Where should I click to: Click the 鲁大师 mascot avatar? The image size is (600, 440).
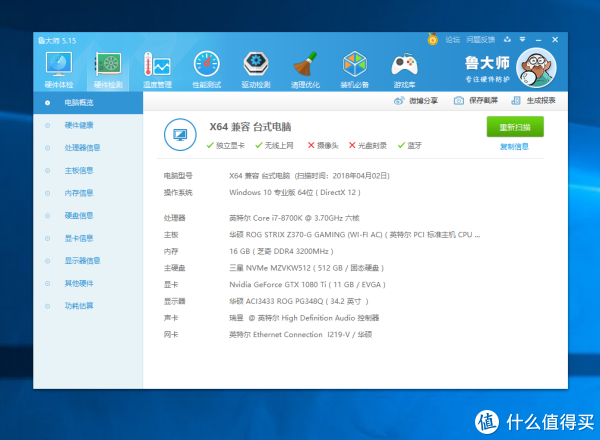pos(536,68)
